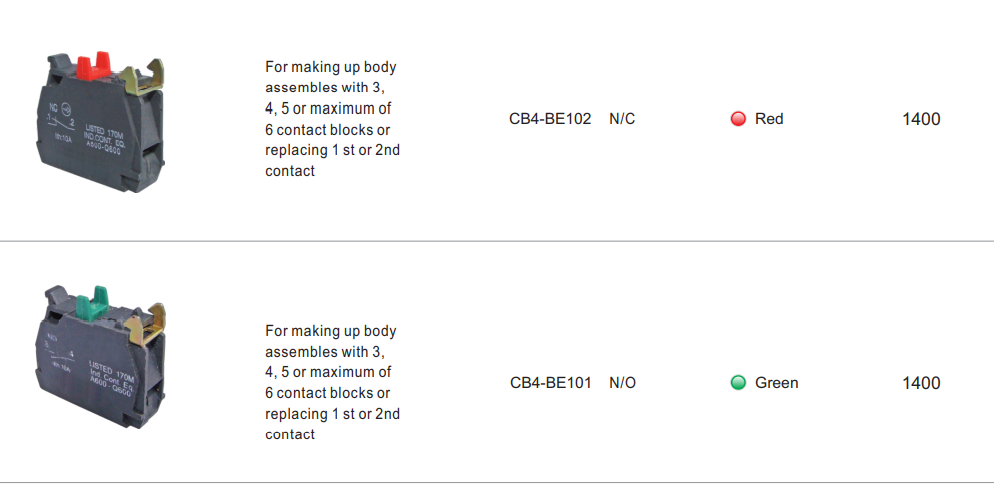This screenshot has width=994, height=492.
Task: Click the description text beside CB4-BE102
Action: [x=332, y=119]
